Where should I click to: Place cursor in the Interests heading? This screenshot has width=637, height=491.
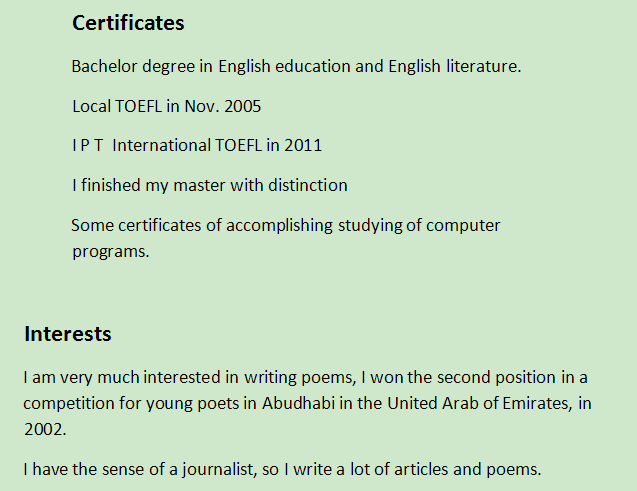point(67,334)
